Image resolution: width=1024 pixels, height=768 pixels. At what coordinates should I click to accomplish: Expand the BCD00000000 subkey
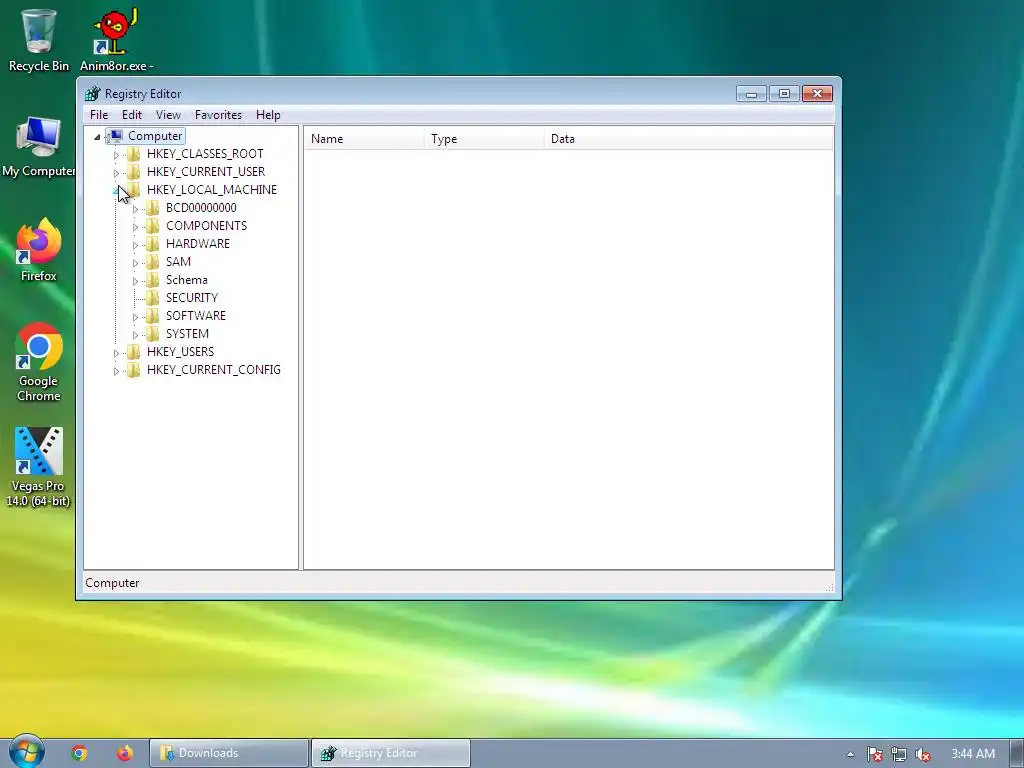135,209
